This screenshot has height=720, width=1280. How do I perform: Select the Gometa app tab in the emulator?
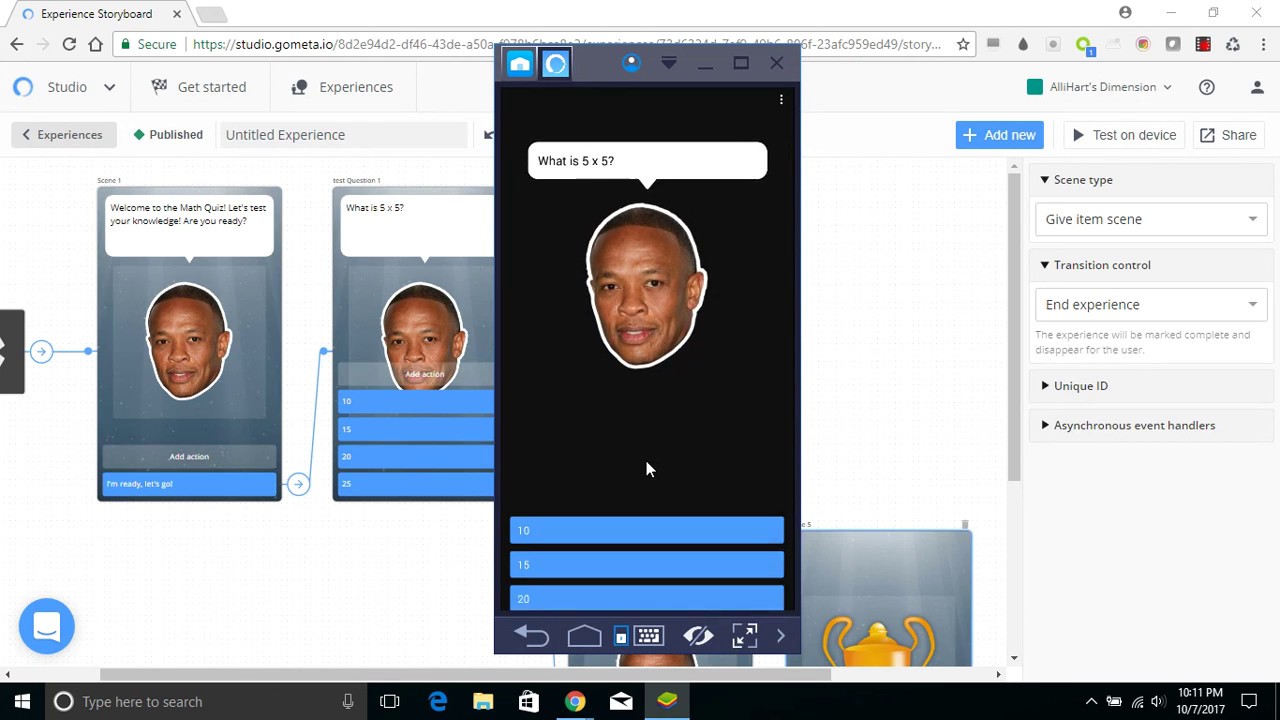556,64
